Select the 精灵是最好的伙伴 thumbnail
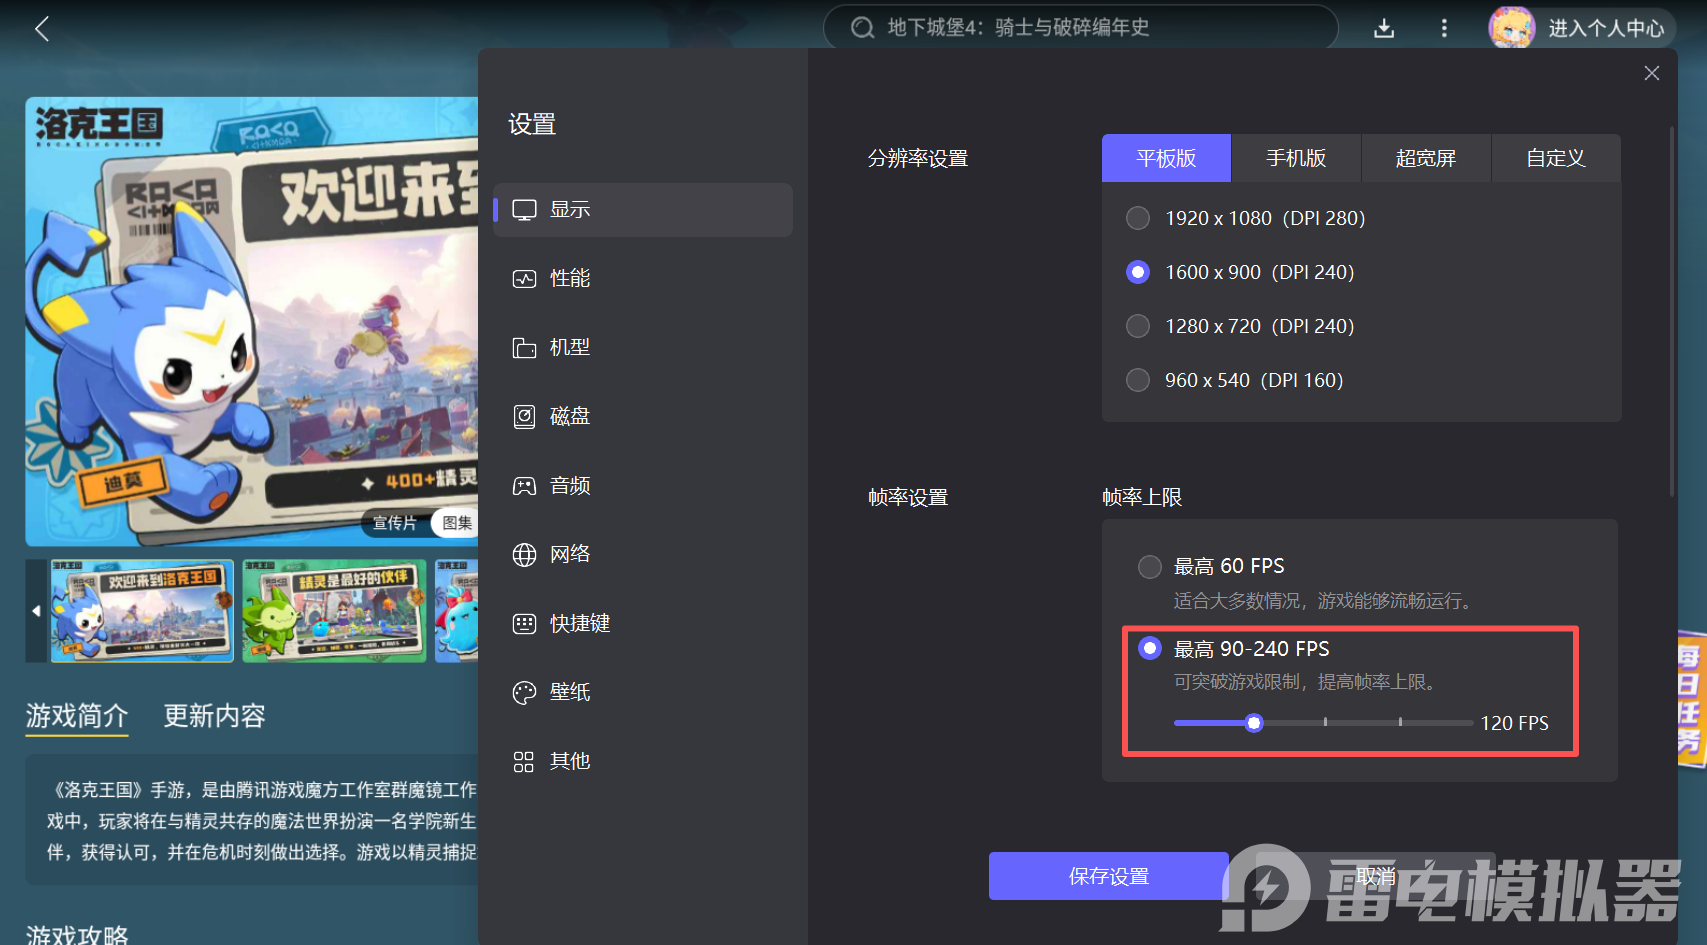Screen dimensions: 1707x945 click(x=334, y=611)
